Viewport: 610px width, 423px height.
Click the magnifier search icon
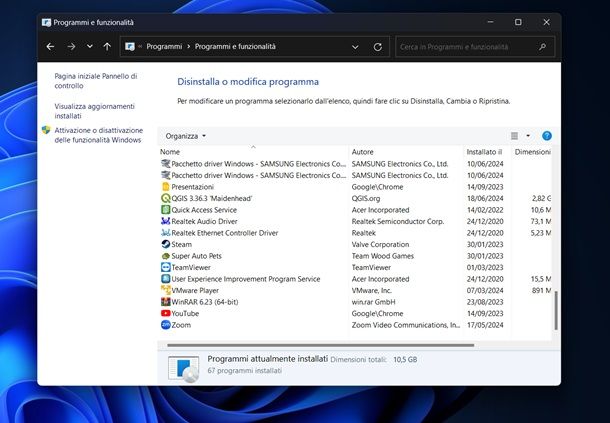(x=542, y=47)
